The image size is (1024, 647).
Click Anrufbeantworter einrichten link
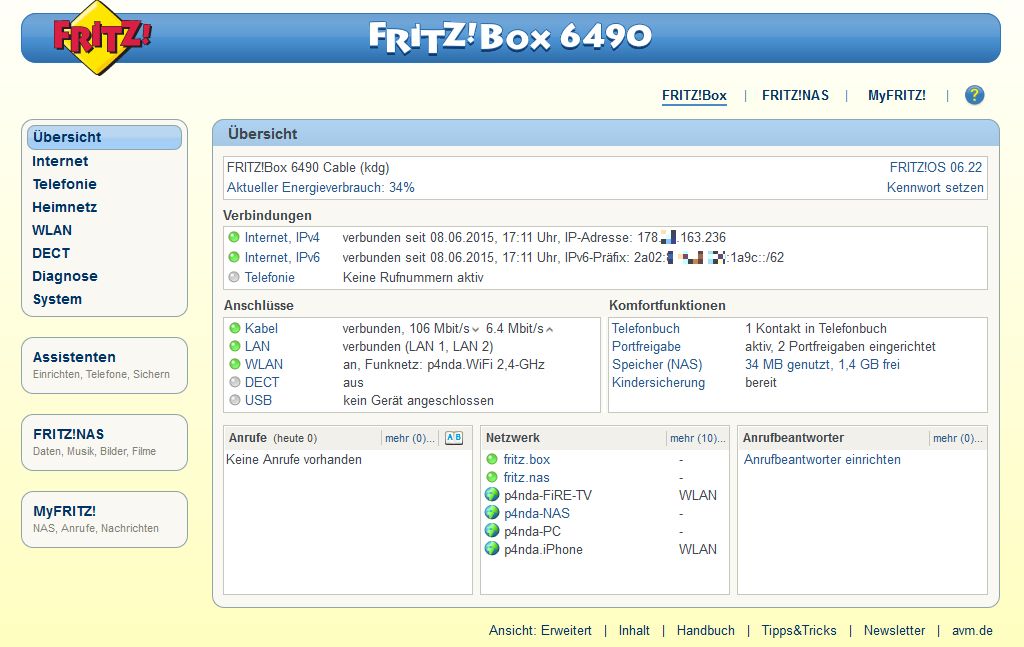tap(822, 459)
